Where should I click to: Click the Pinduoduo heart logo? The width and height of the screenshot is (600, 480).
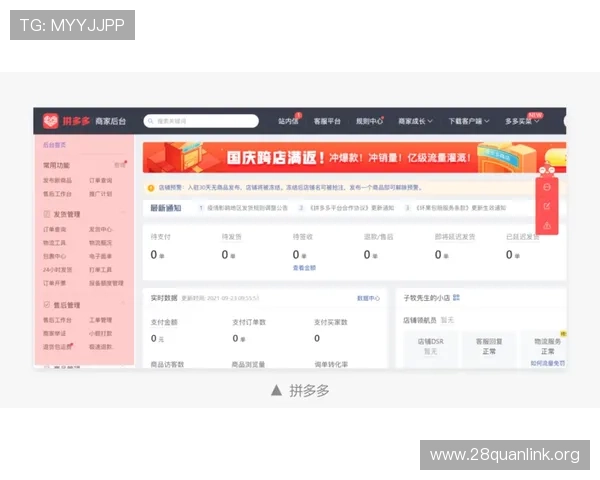click(51, 121)
